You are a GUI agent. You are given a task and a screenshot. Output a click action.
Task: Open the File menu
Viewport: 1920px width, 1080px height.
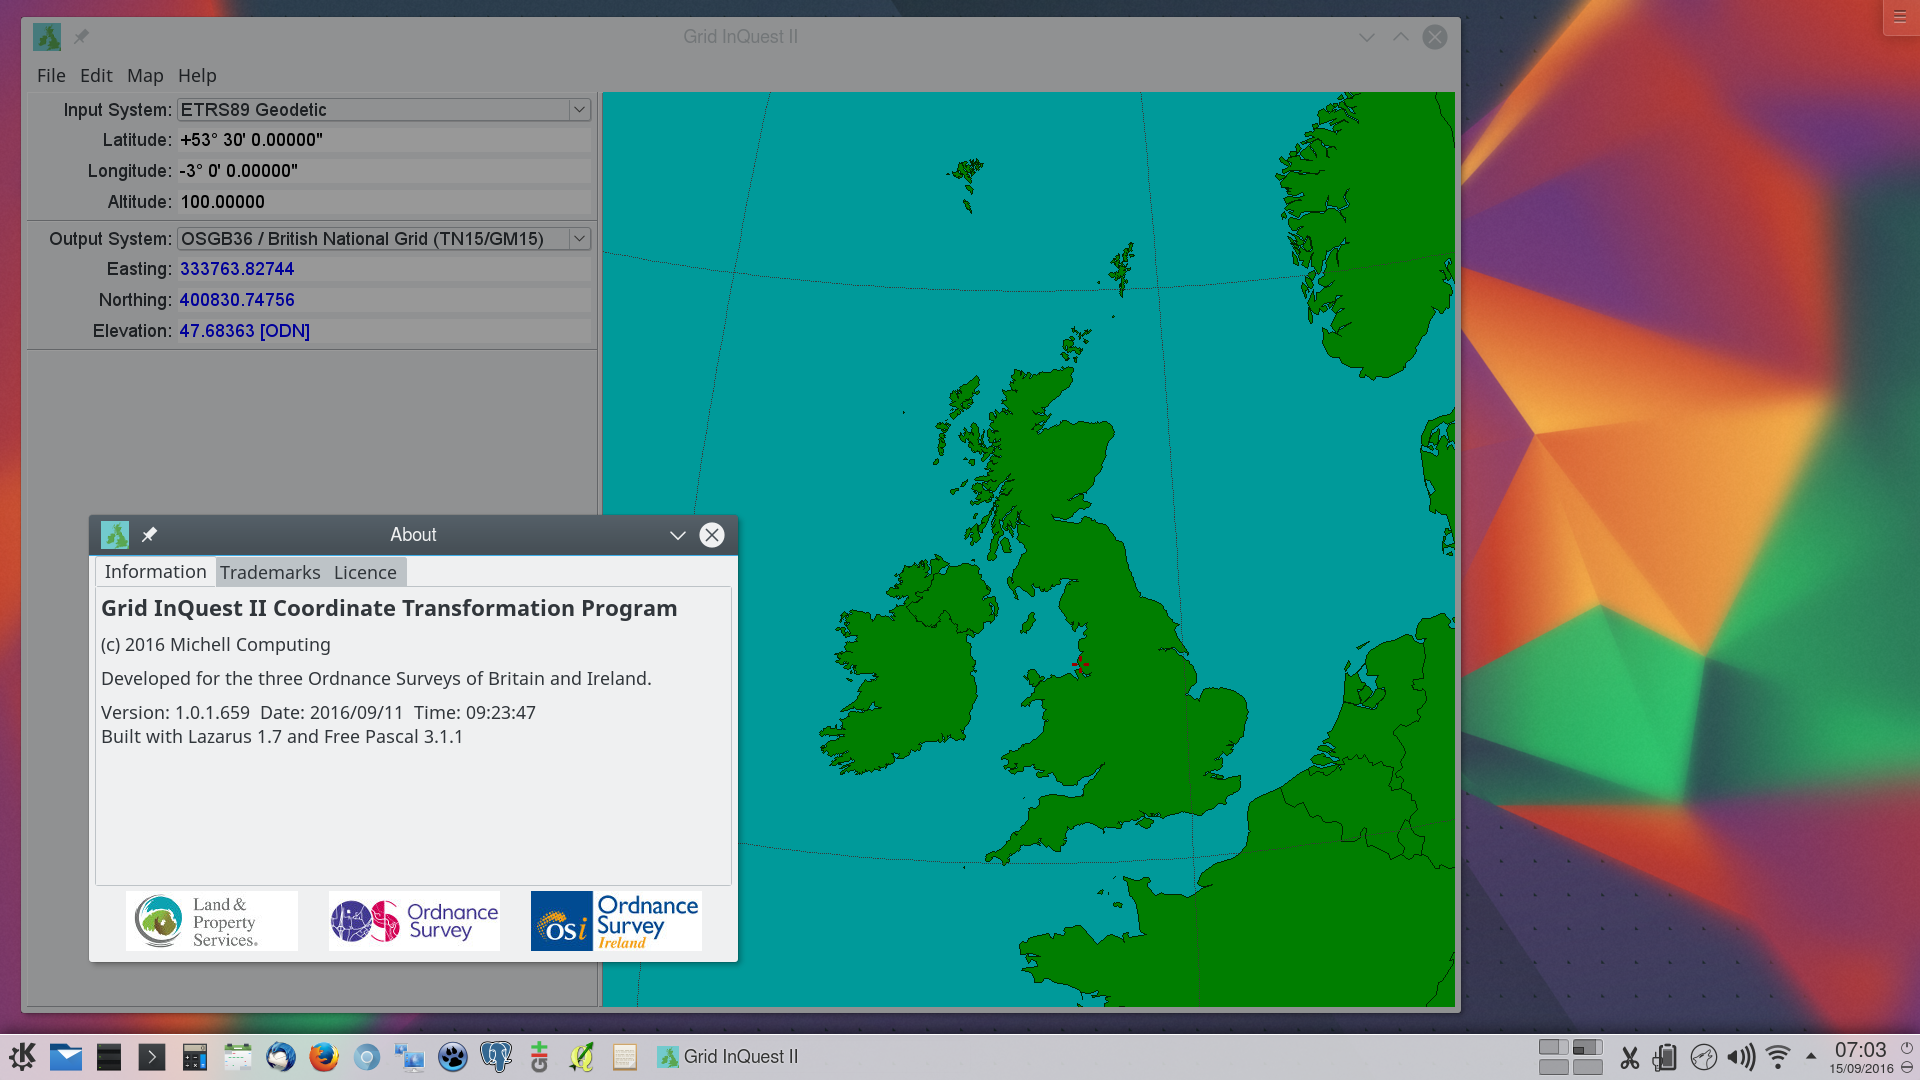51,75
